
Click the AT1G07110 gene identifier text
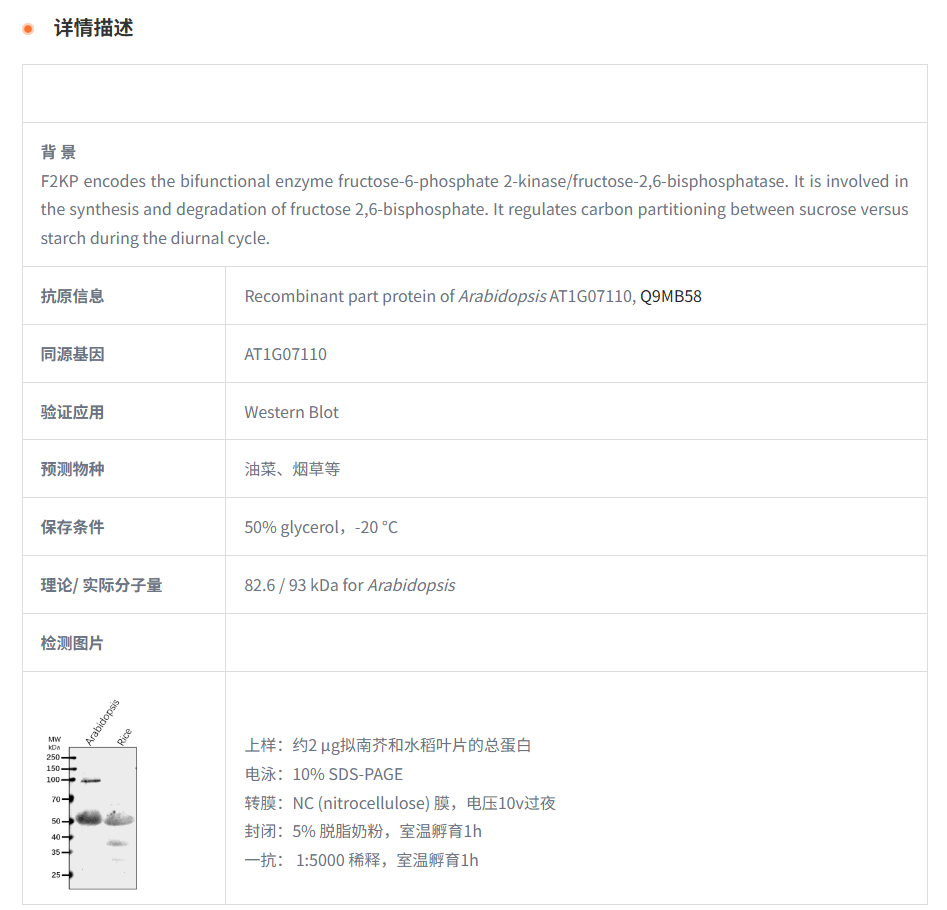point(285,354)
